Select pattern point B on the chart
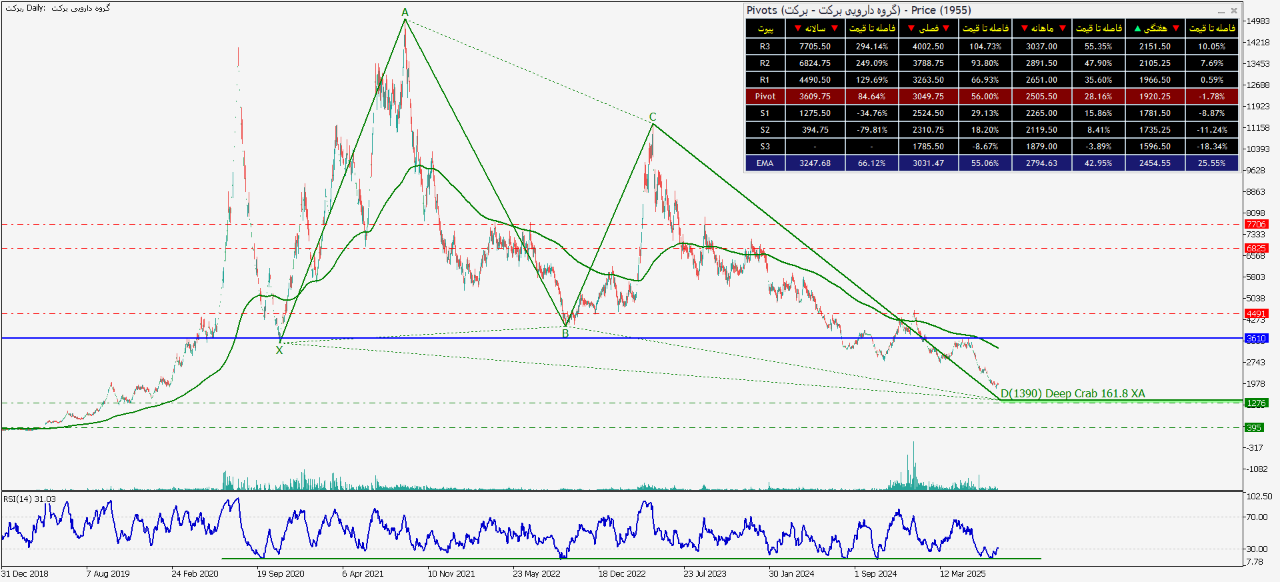The width and height of the screenshot is (1280, 582). tap(565, 333)
